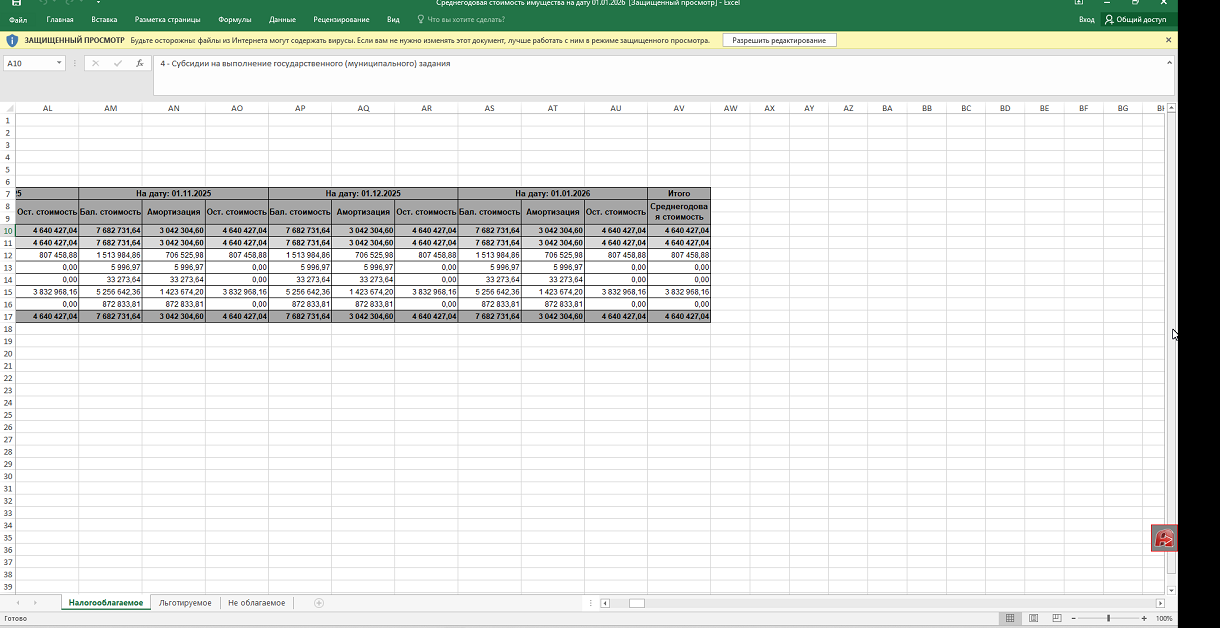Screen dimensions: 1220x628
Task: Close the Protected View message bar
Action: click(x=1168, y=40)
